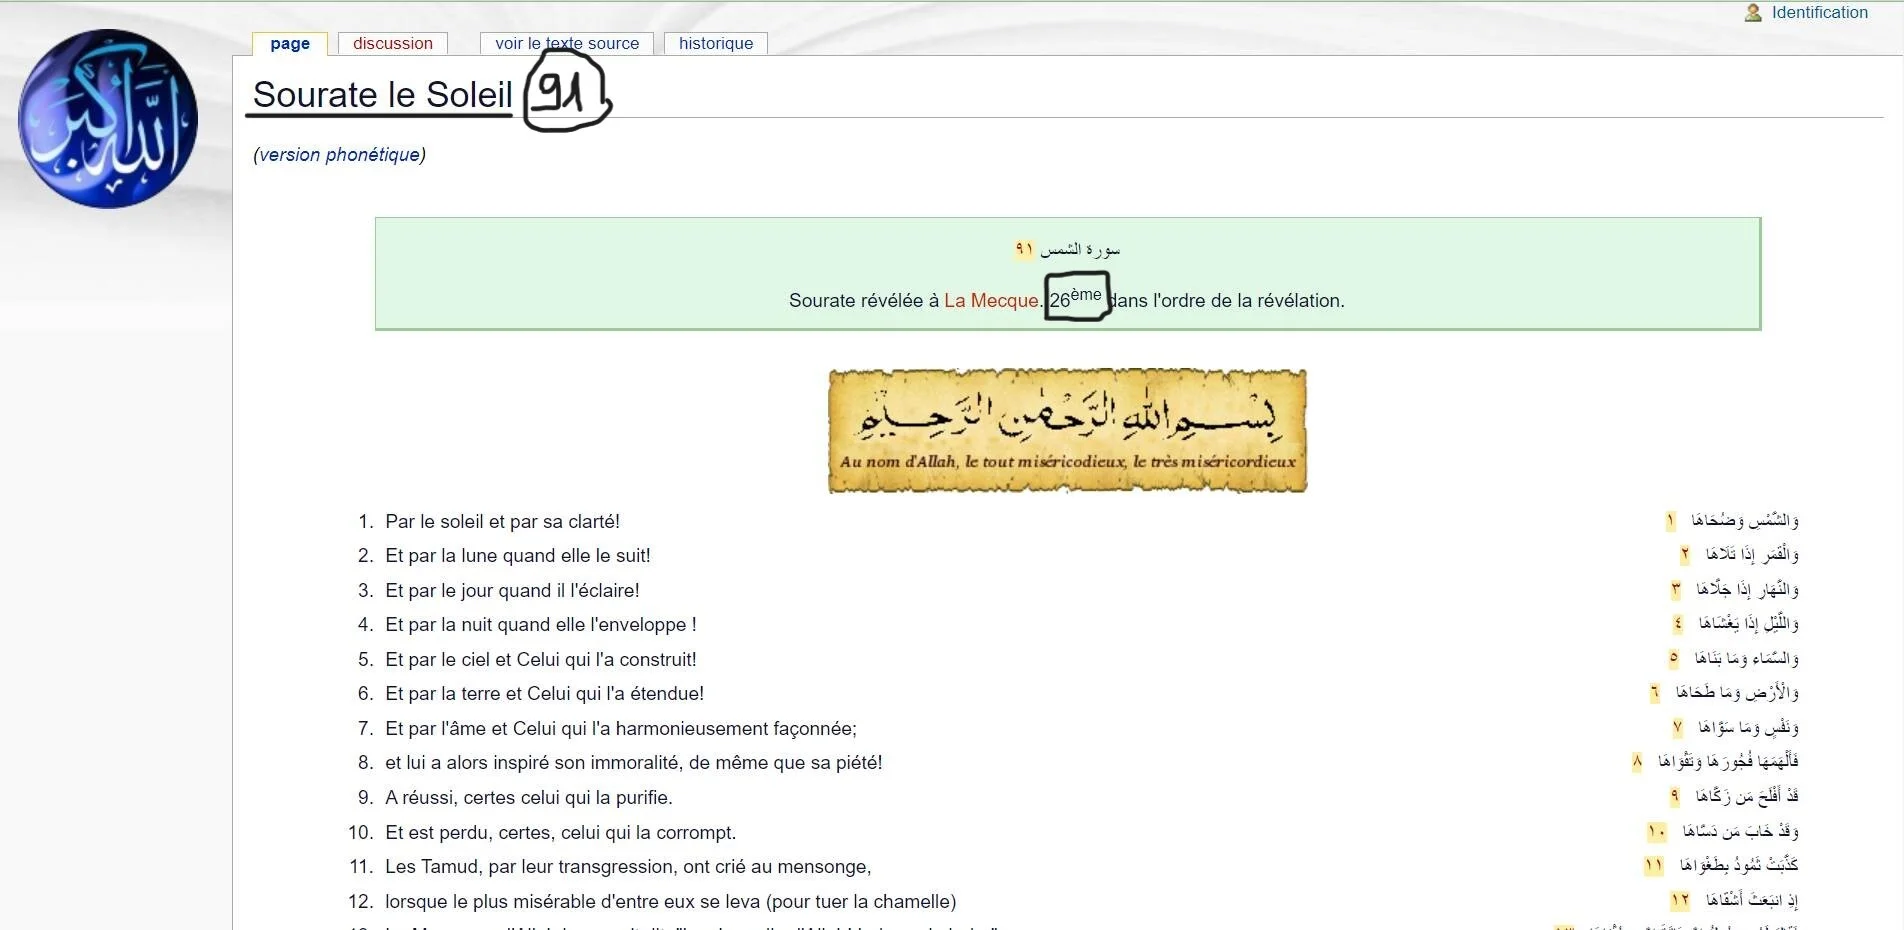This screenshot has height=930, width=1904.
Task: Select verse 4 'Et par la nuit quand elle l'enveloppe !'
Action: [541, 625]
